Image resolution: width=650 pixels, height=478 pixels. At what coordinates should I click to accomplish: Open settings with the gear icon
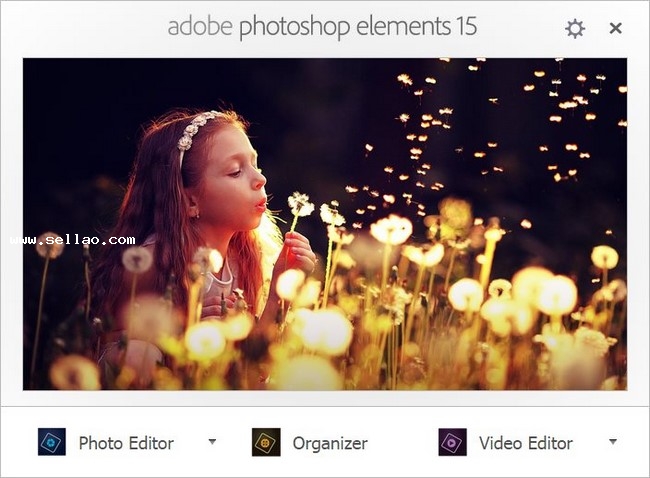point(575,29)
